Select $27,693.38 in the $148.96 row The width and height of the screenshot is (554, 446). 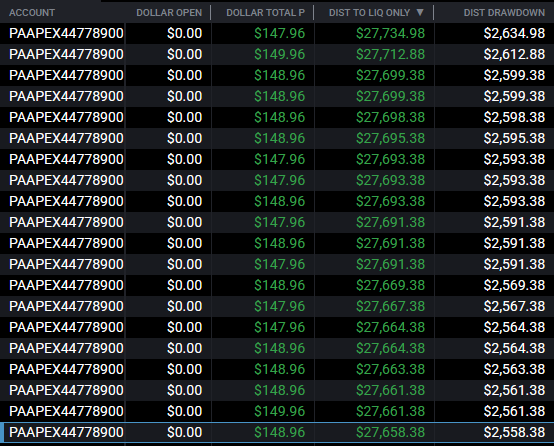pos(390,201)
